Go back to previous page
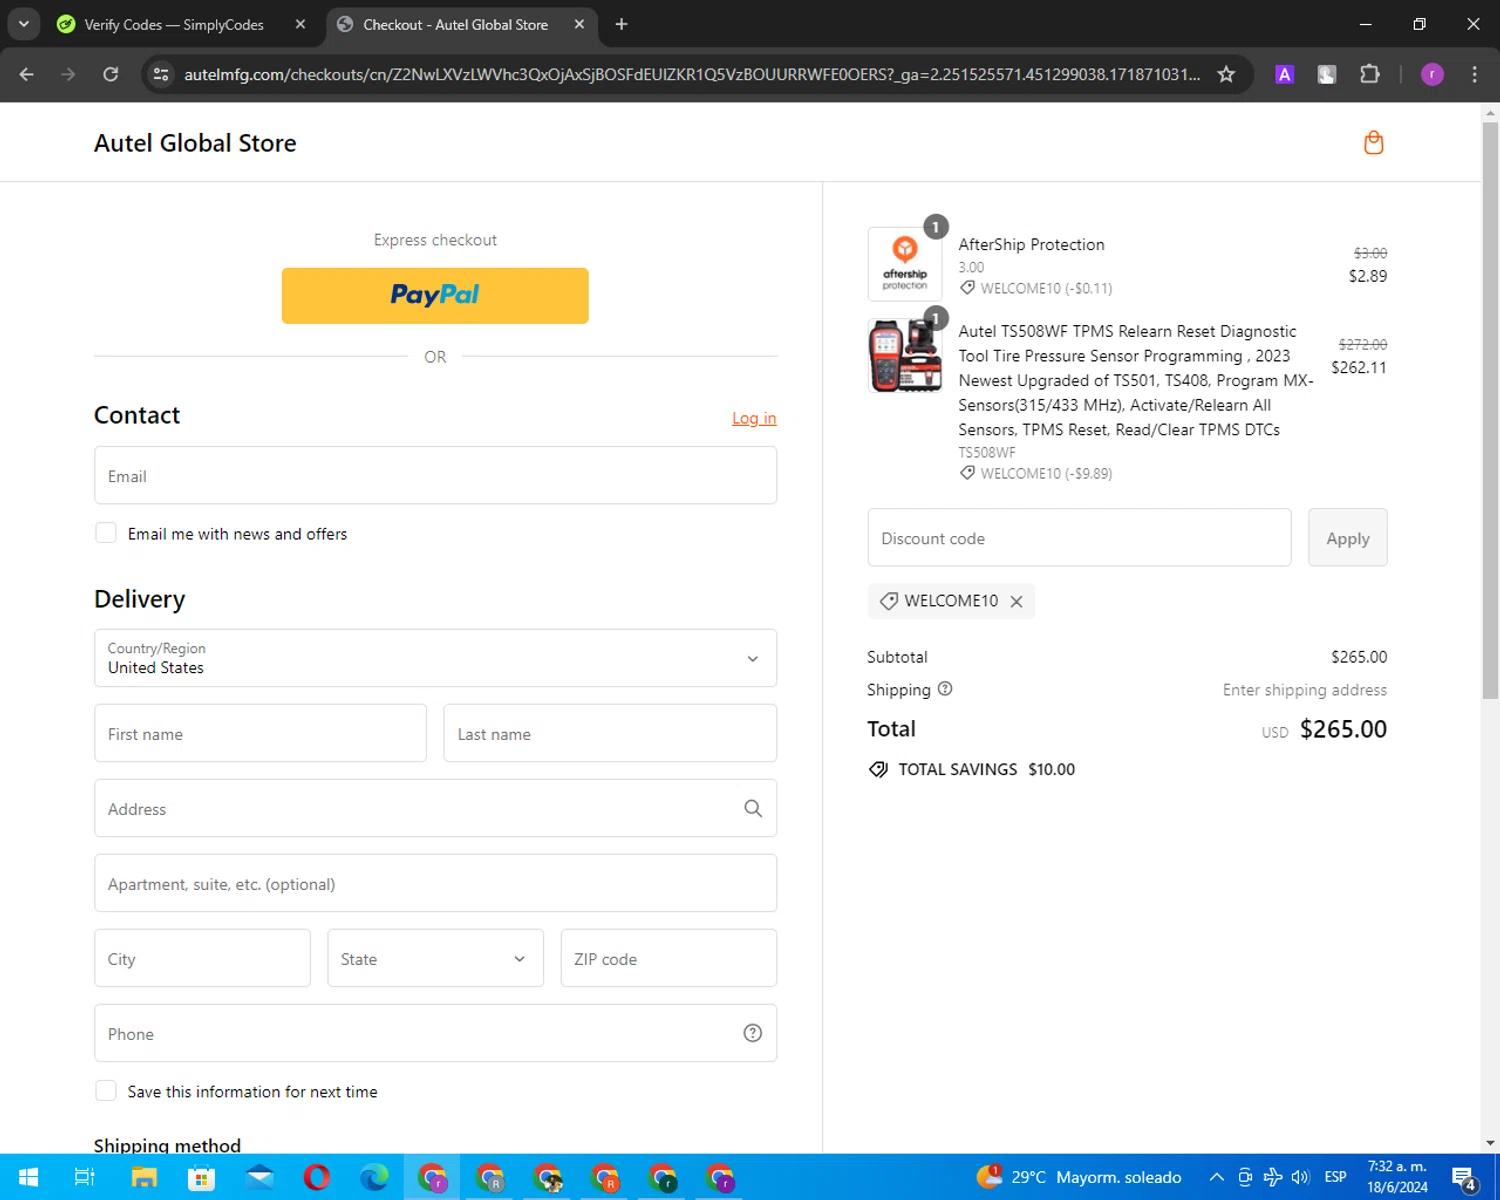 [x=27, y=74]
